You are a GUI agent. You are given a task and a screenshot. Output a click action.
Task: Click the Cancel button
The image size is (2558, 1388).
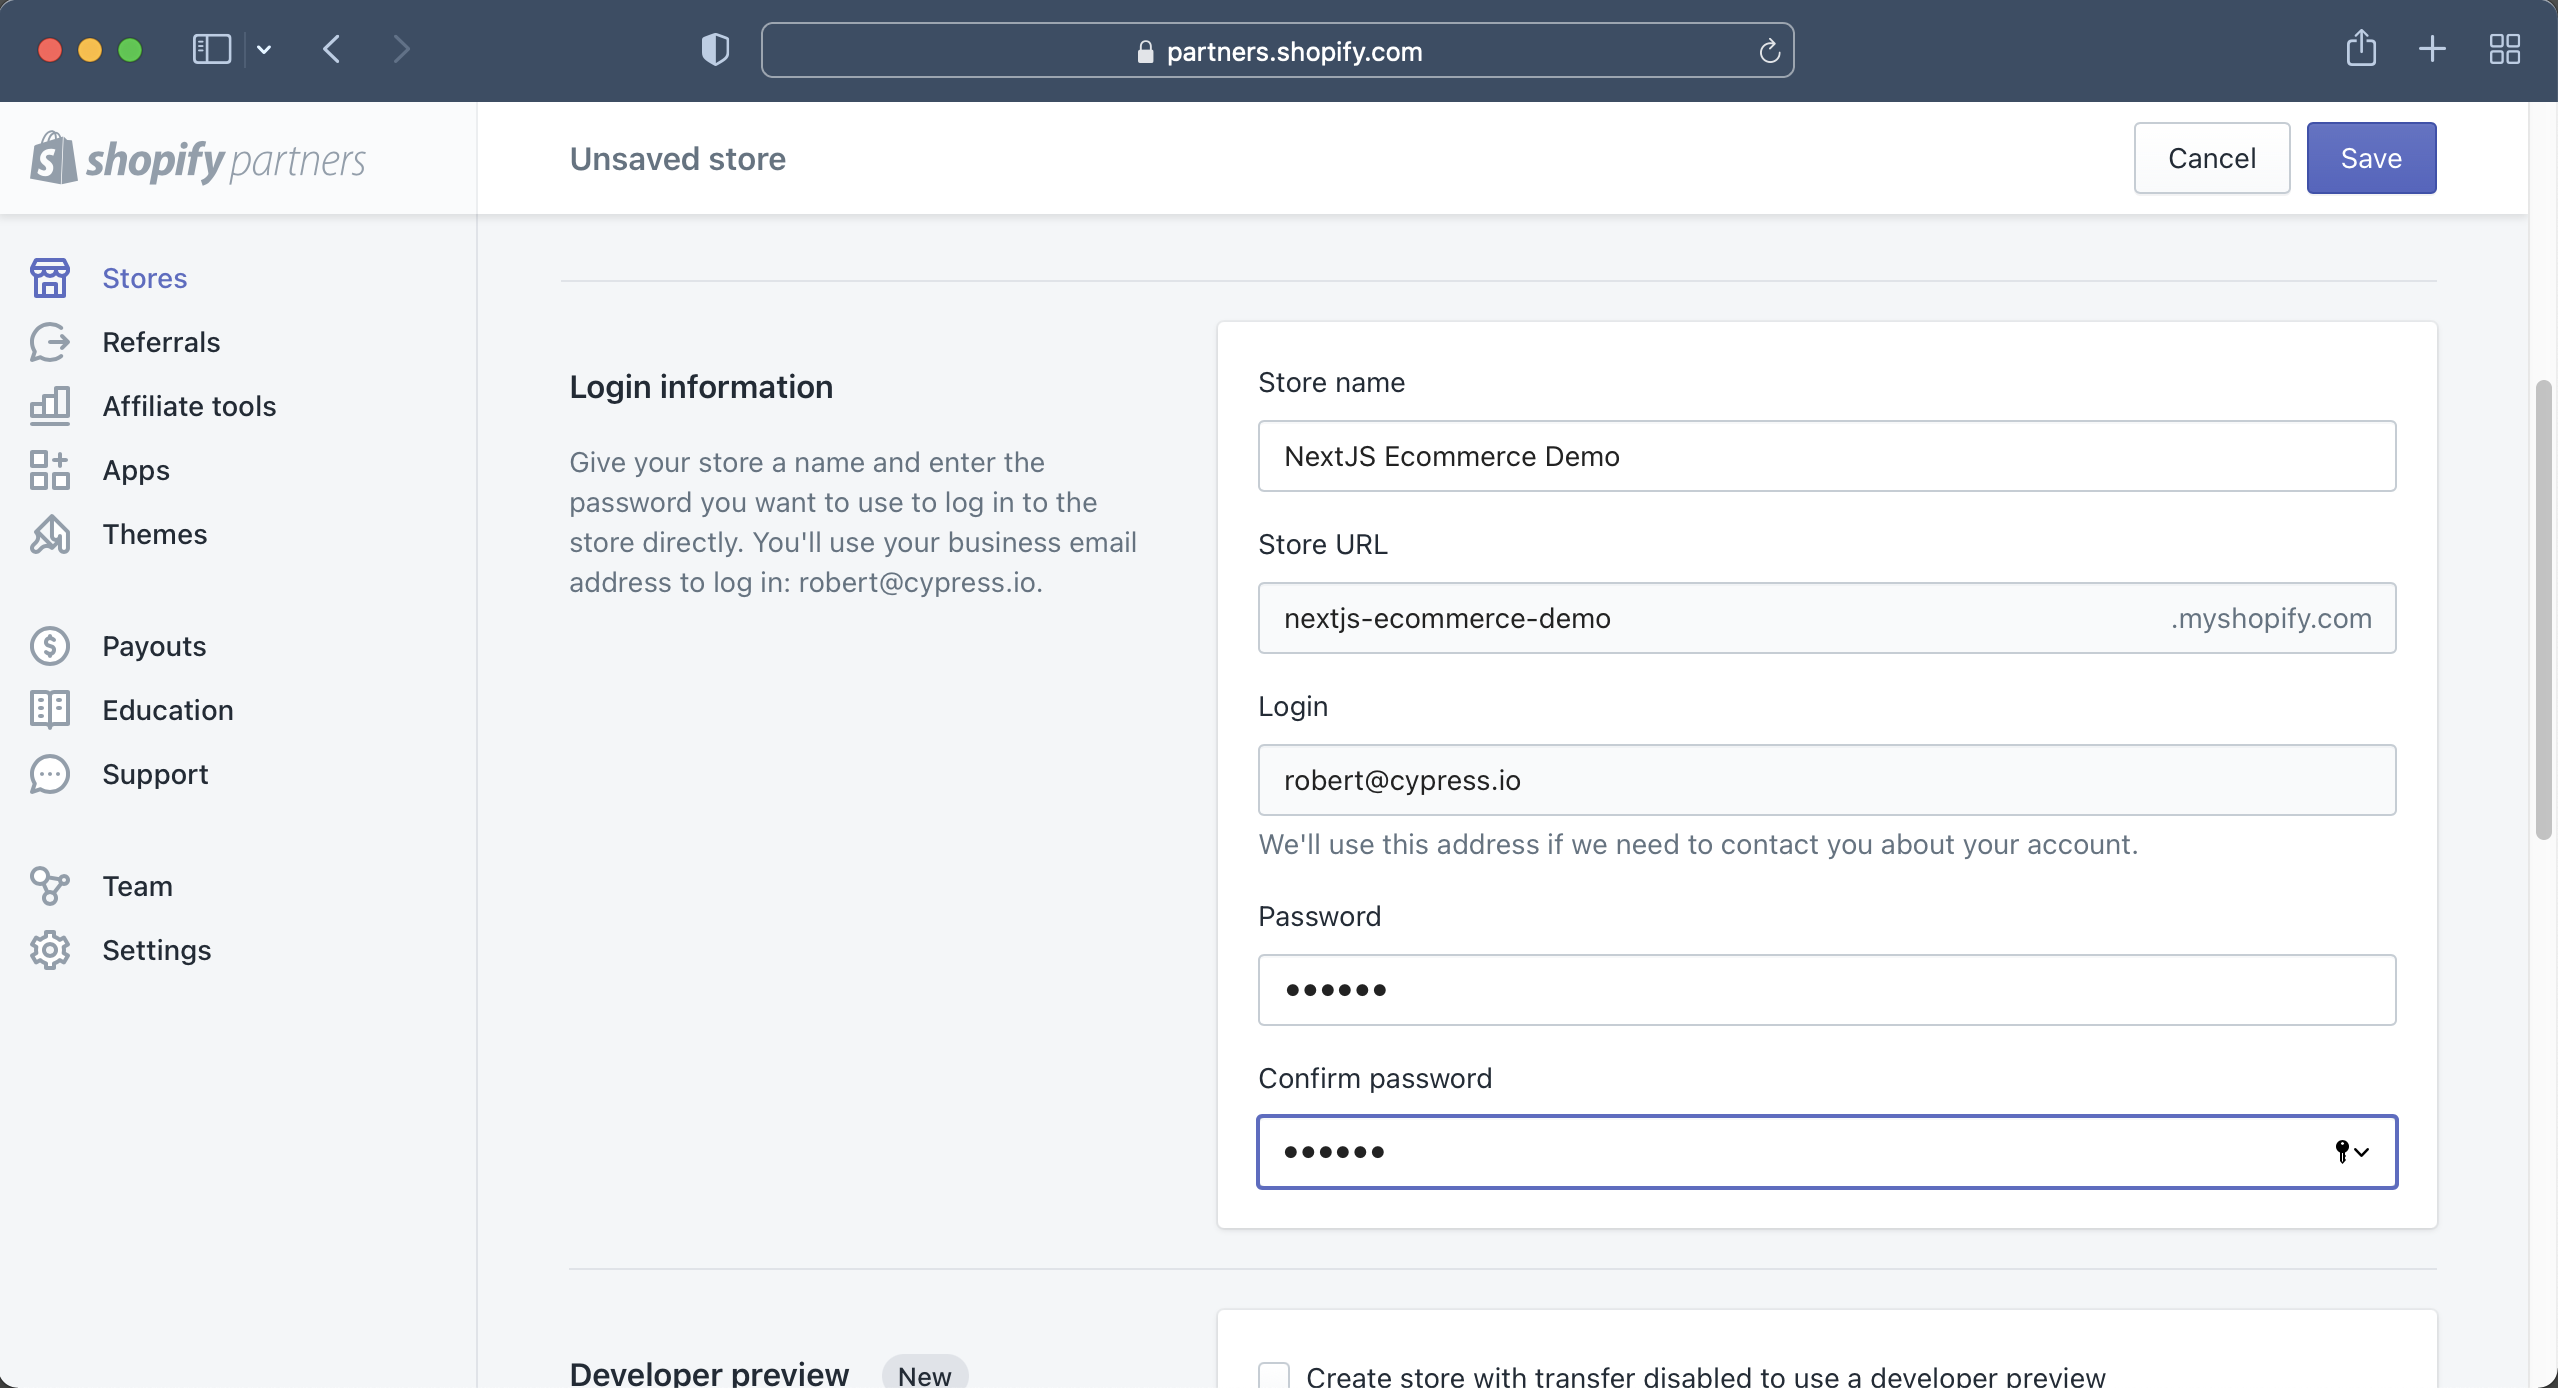(2211, 157)
